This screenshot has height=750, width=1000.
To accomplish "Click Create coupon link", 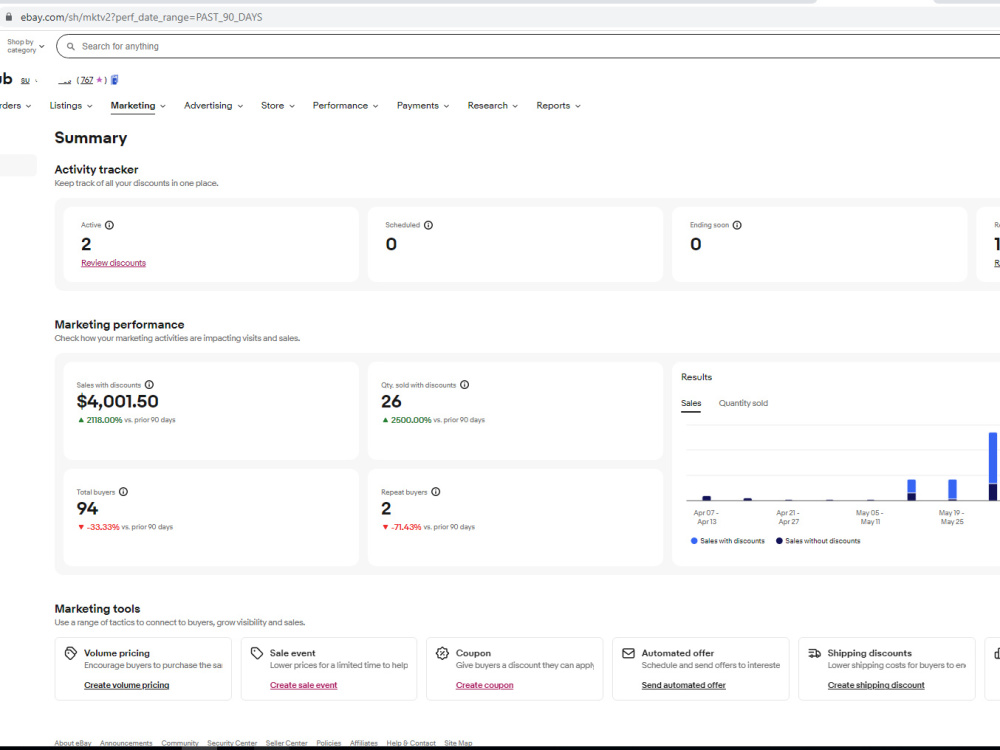I will click(485, 685).
